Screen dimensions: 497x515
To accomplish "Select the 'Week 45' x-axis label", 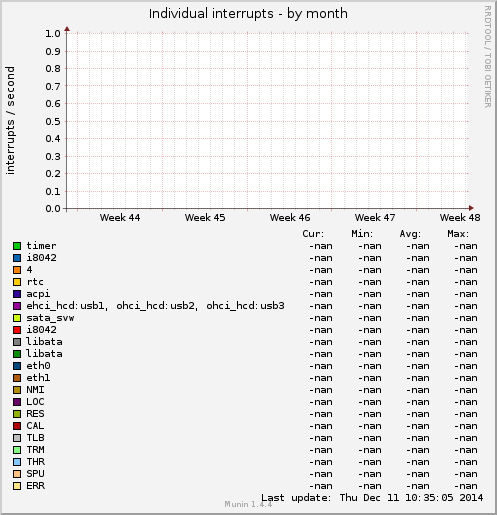I will (x=205, y=218).
